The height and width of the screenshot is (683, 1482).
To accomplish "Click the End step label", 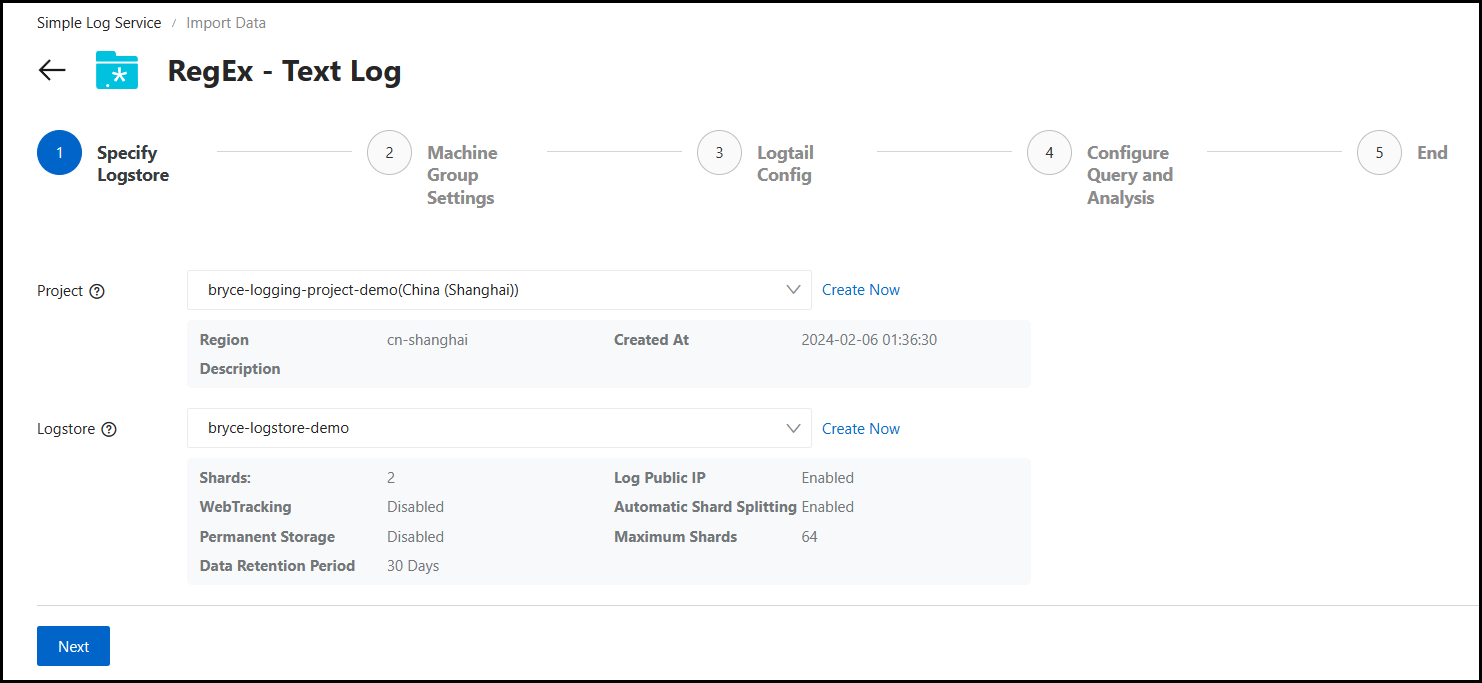I will (1432, 153).
